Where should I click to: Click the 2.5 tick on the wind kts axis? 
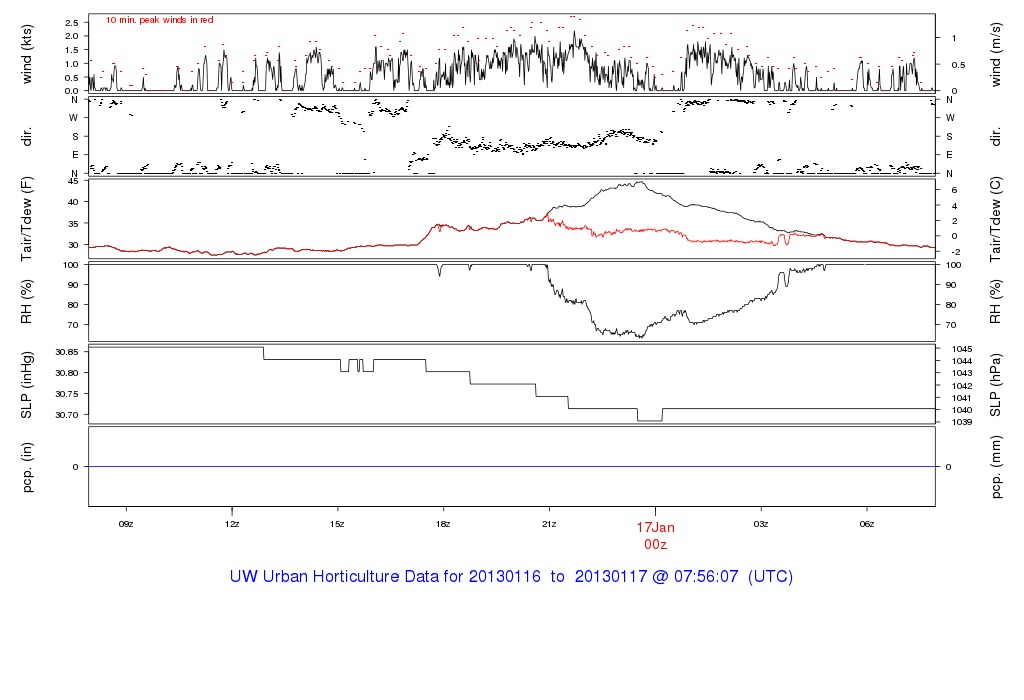[72, 23]
